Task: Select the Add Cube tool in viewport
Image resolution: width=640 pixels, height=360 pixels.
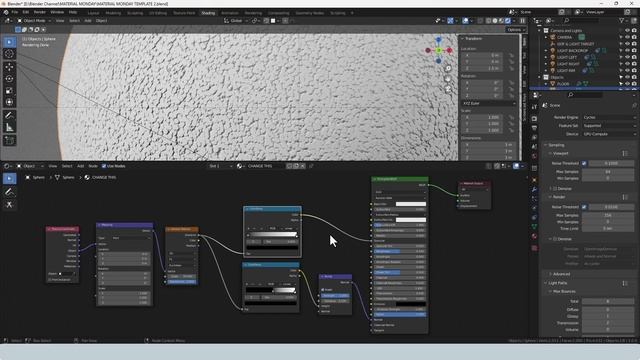Action: point(9,141)
